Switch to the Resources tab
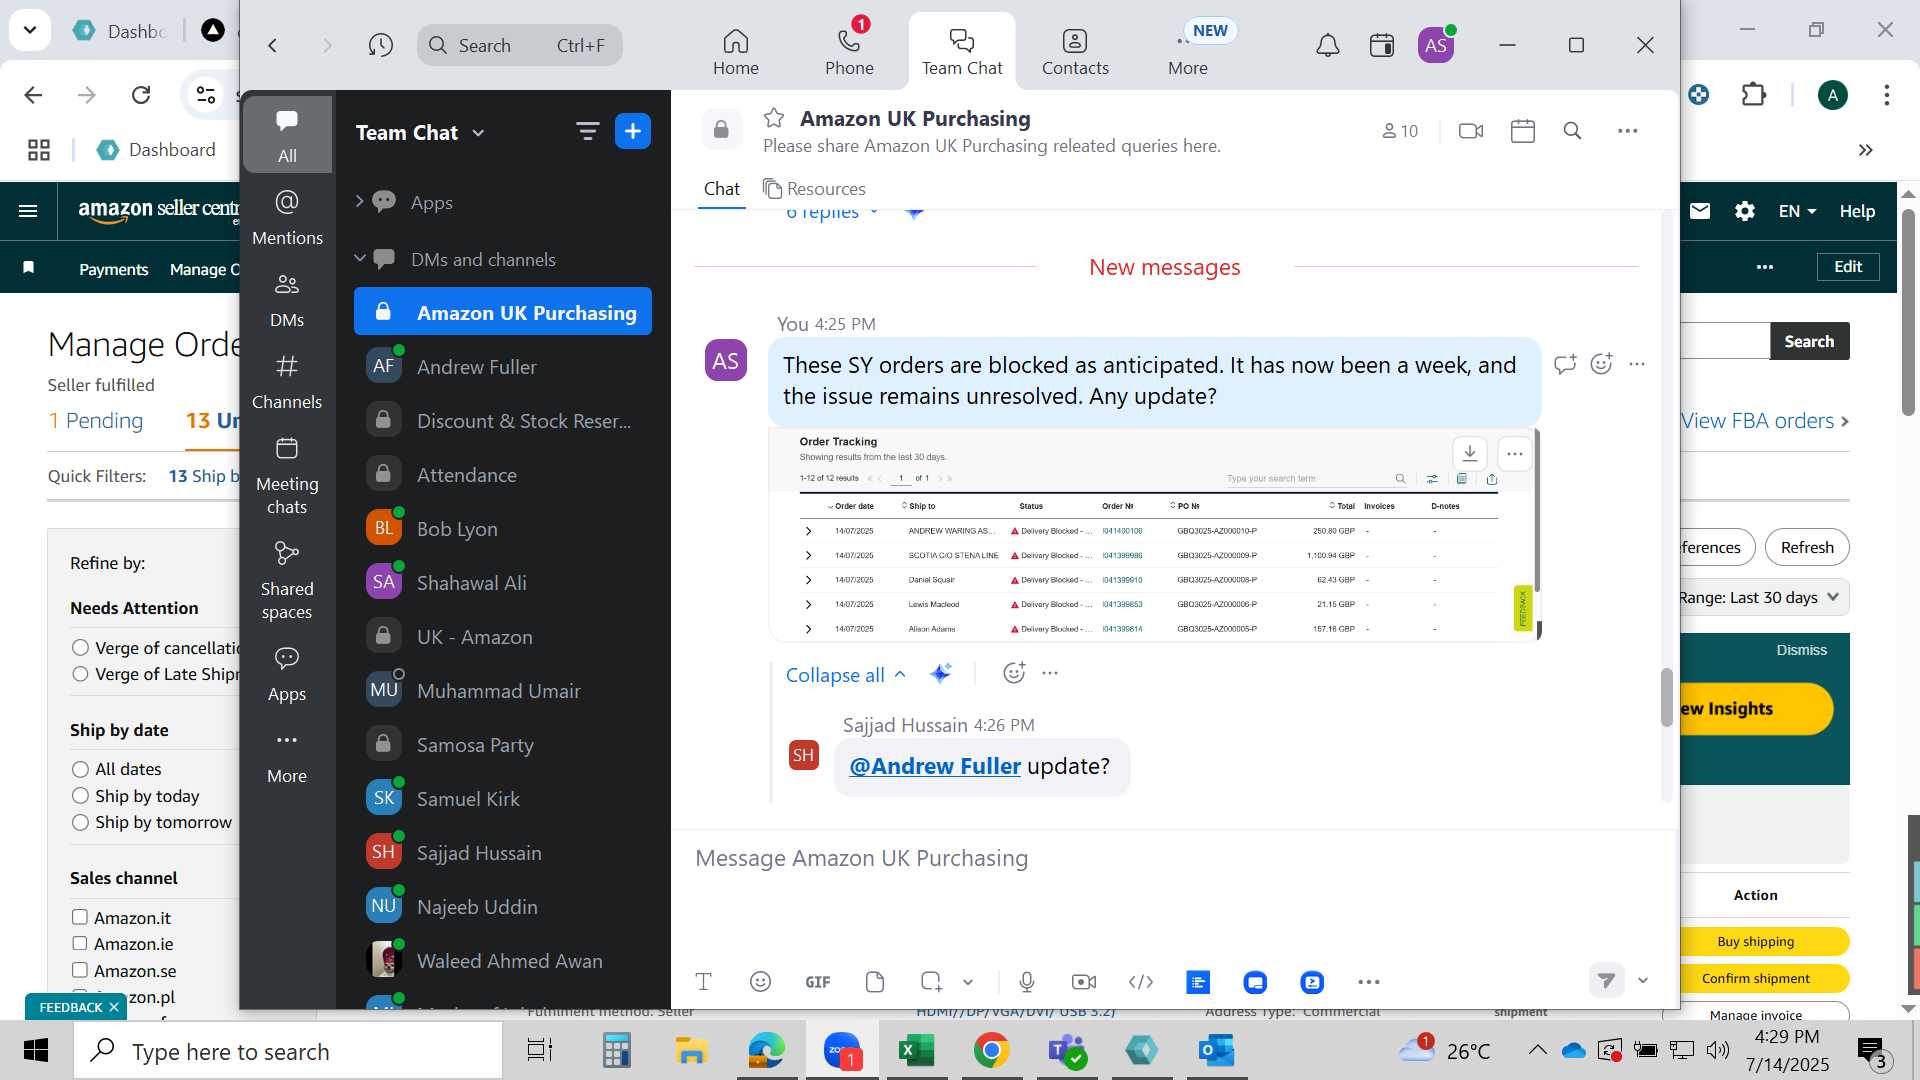1920x1080 pixels. click(814, 188)
